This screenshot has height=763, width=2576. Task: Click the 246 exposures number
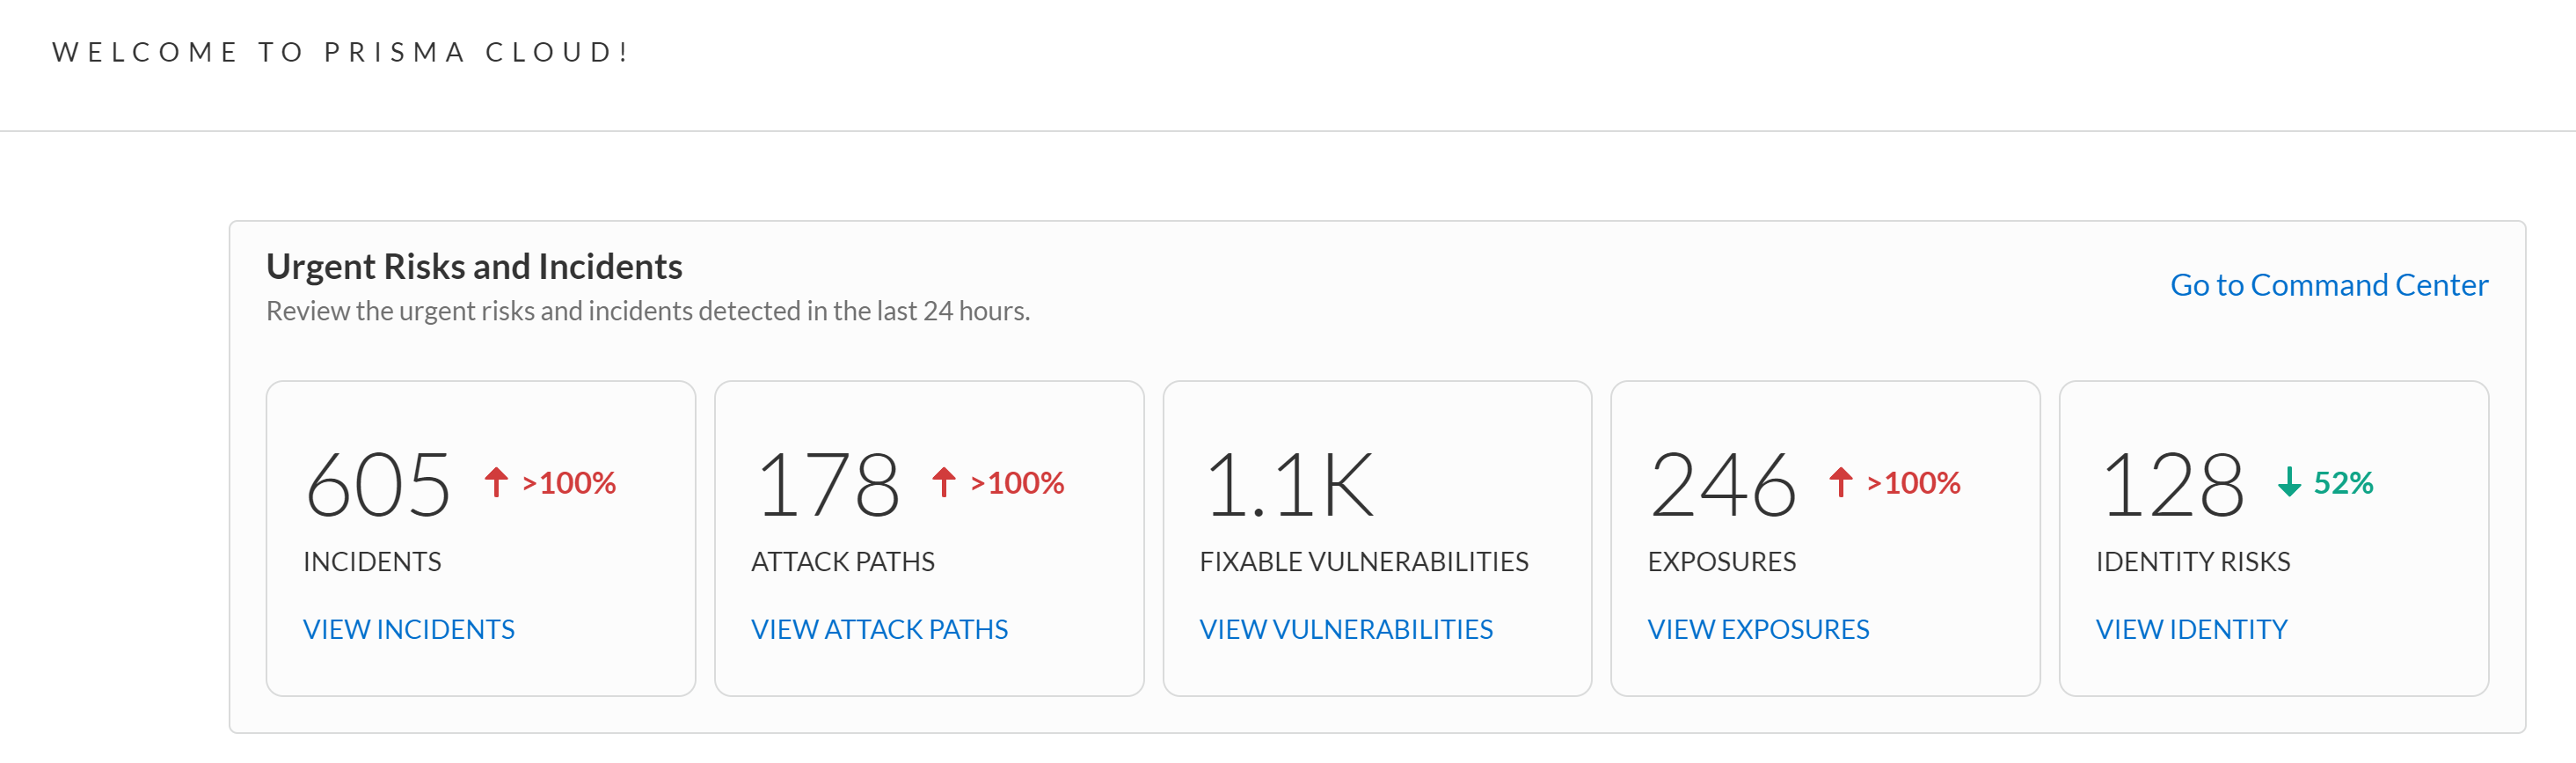point(1722,485)
